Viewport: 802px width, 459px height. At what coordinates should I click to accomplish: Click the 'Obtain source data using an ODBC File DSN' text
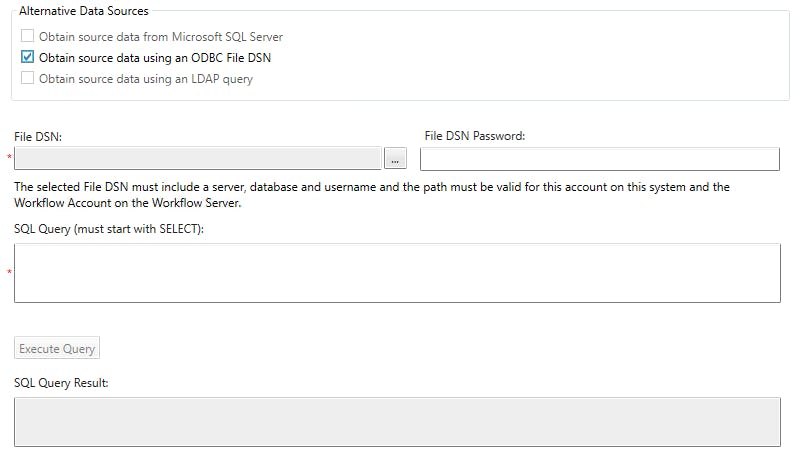(x=155, y=58)
